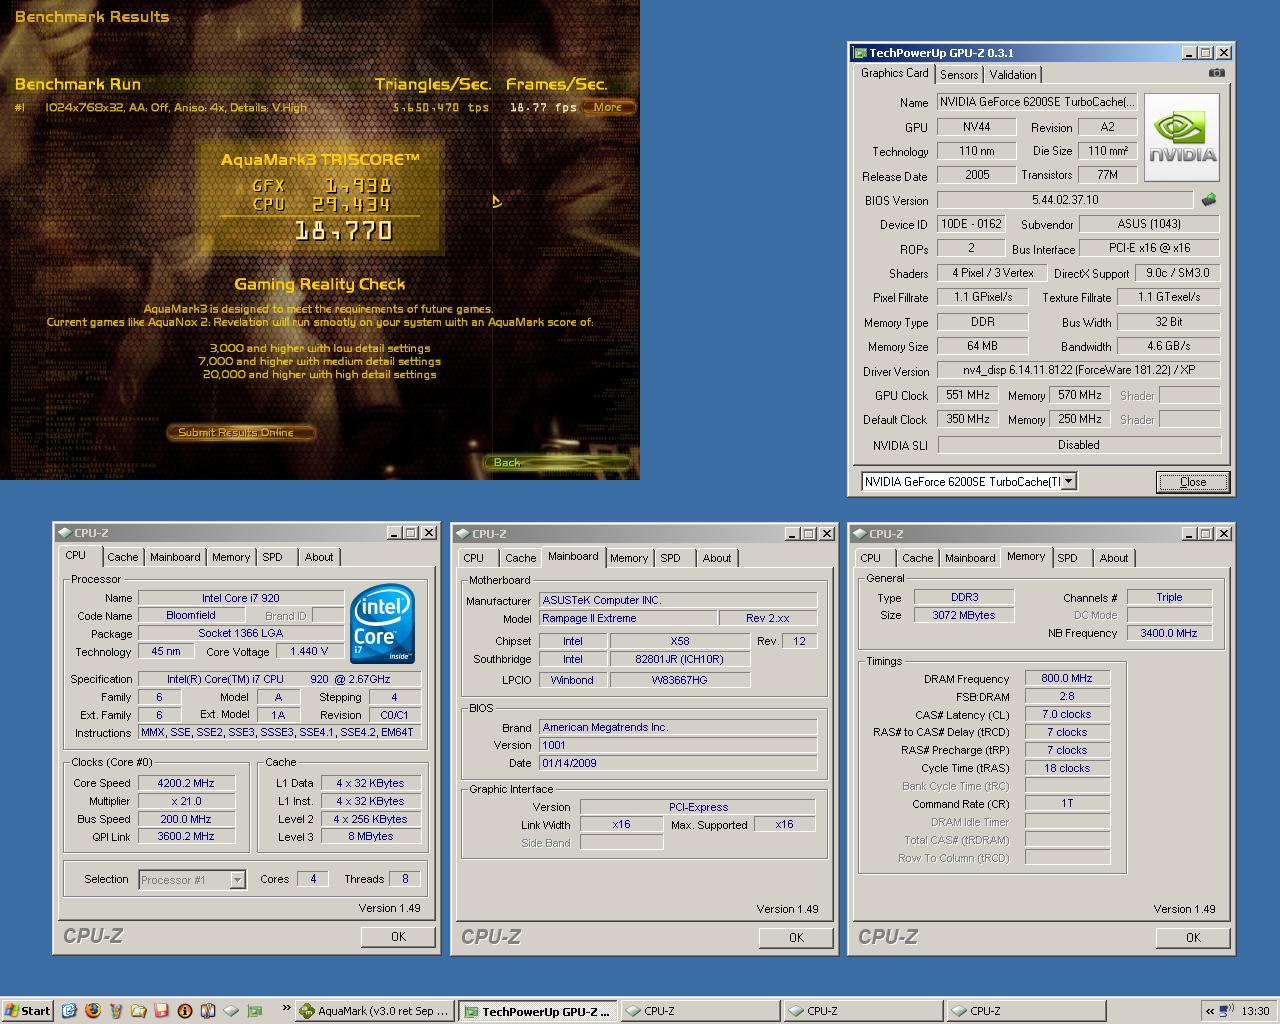Click the taskbar clock showing 13:30
Viewport: 1280px width, 1024px height.
pos(1255,1011)
